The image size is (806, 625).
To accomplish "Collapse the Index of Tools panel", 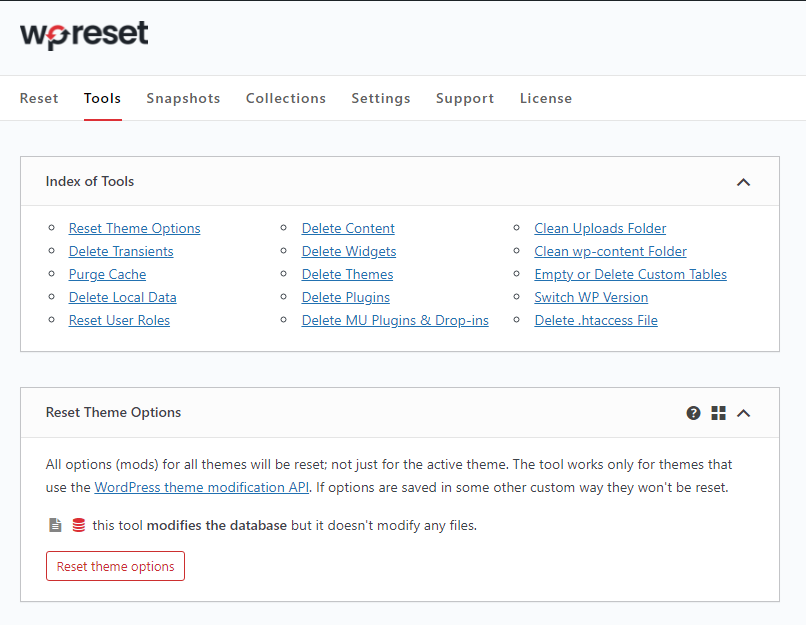I will (743, 182).
